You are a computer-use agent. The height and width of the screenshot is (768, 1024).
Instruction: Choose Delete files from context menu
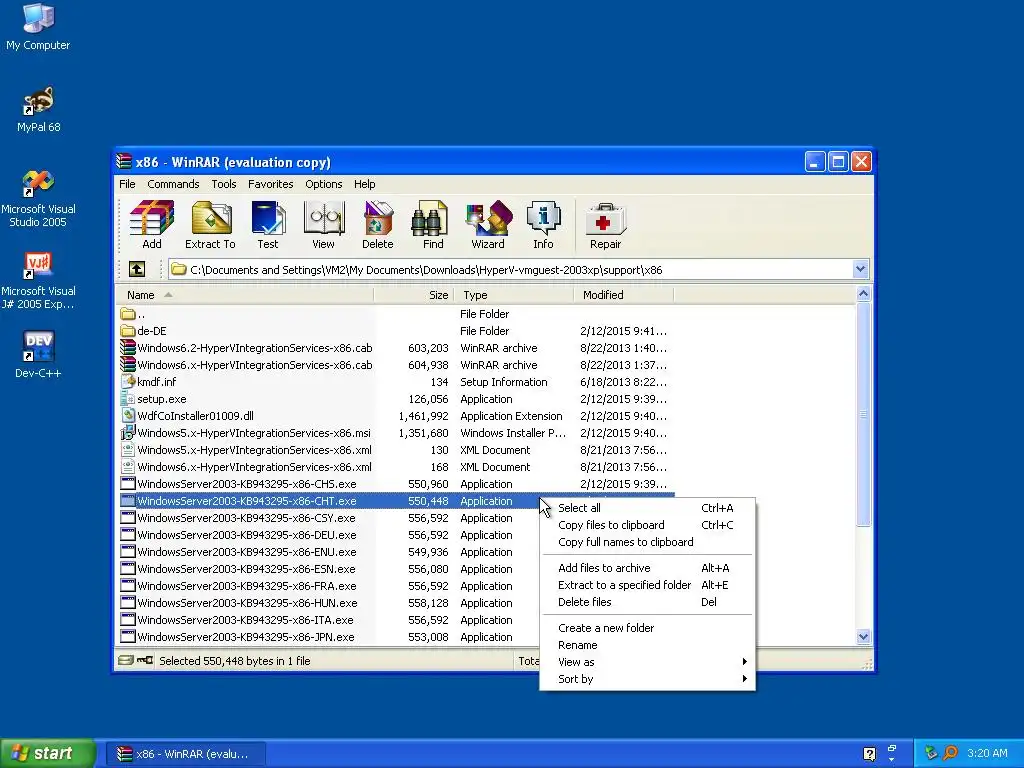click(x=647, y=601)
